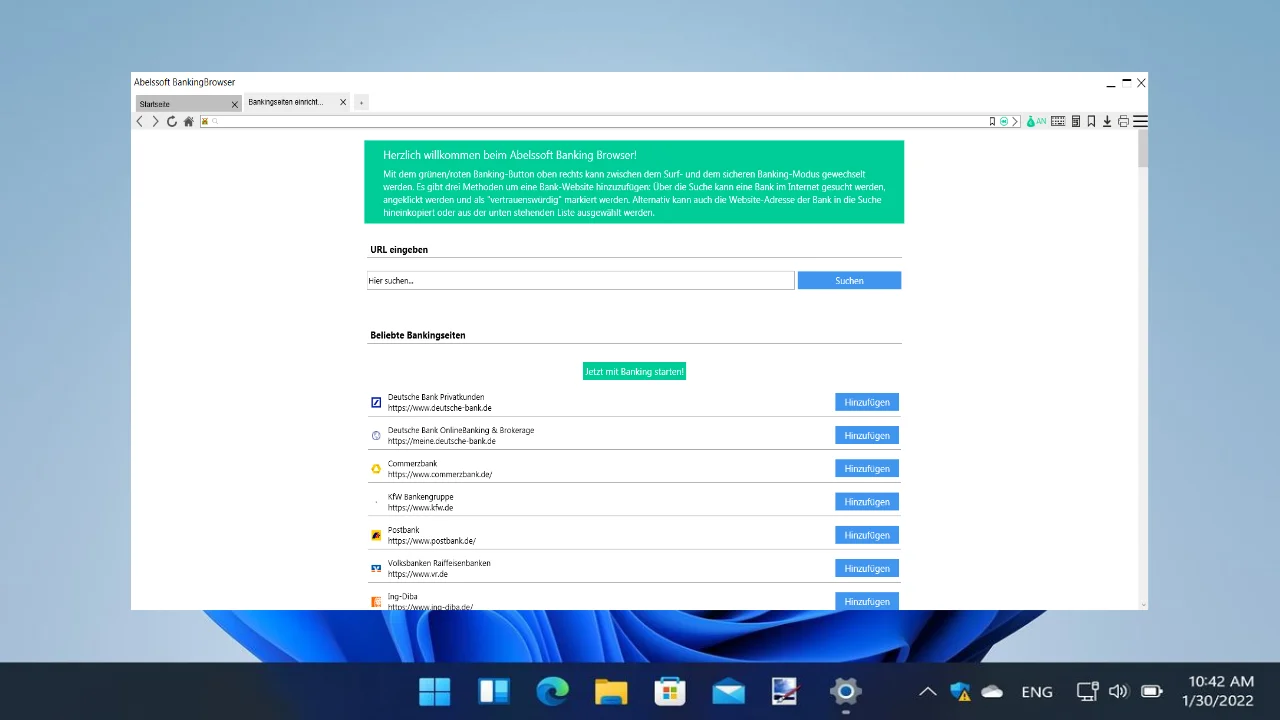Image resolution: width=1280 pixels, height=720 pixels.
Task: Click 'Jetzt mit Banking starten!' button
Action: [x=634, y=372]
